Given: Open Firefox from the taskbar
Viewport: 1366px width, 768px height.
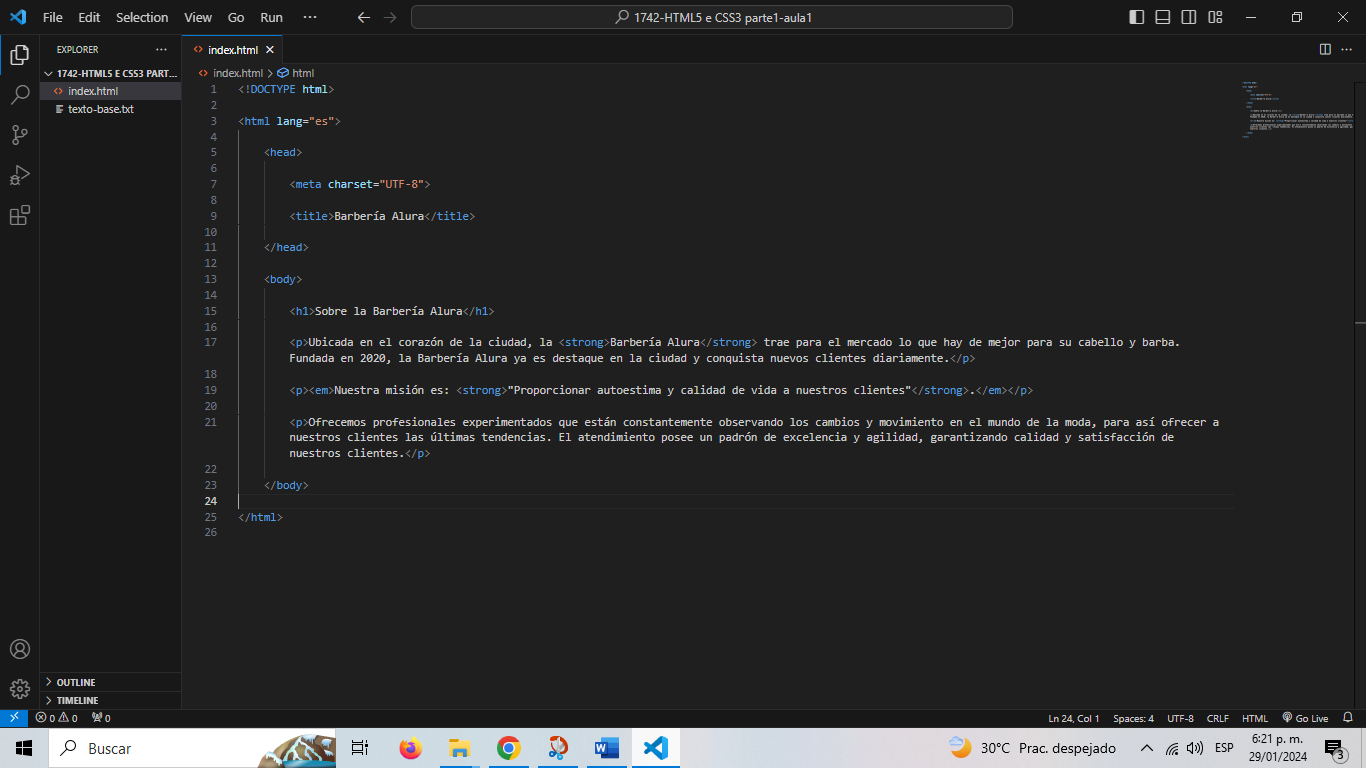Looking at the screenshot, I should (410, 748).
